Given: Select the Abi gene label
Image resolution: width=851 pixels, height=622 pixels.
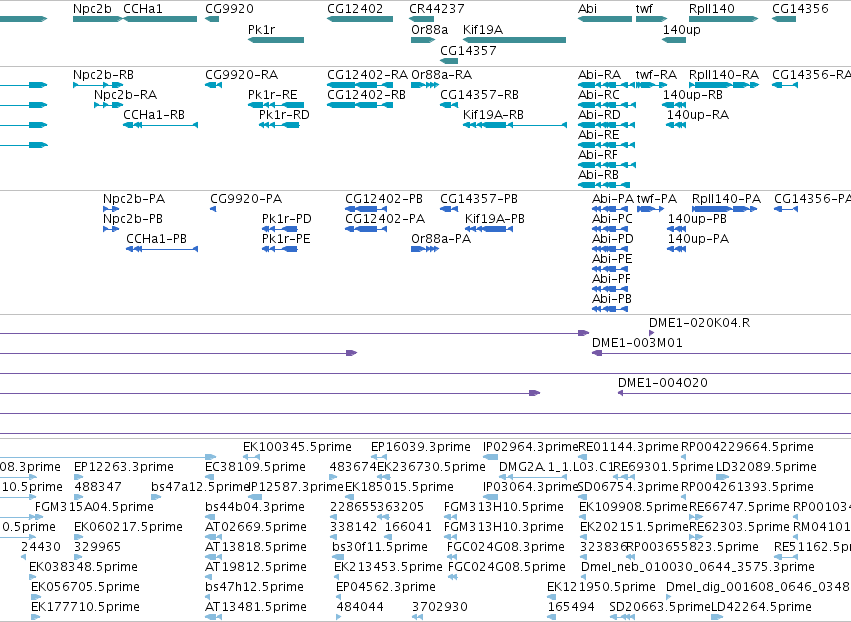Looking at the screenshot, I should pyautogui.click(x=588, y=9).
